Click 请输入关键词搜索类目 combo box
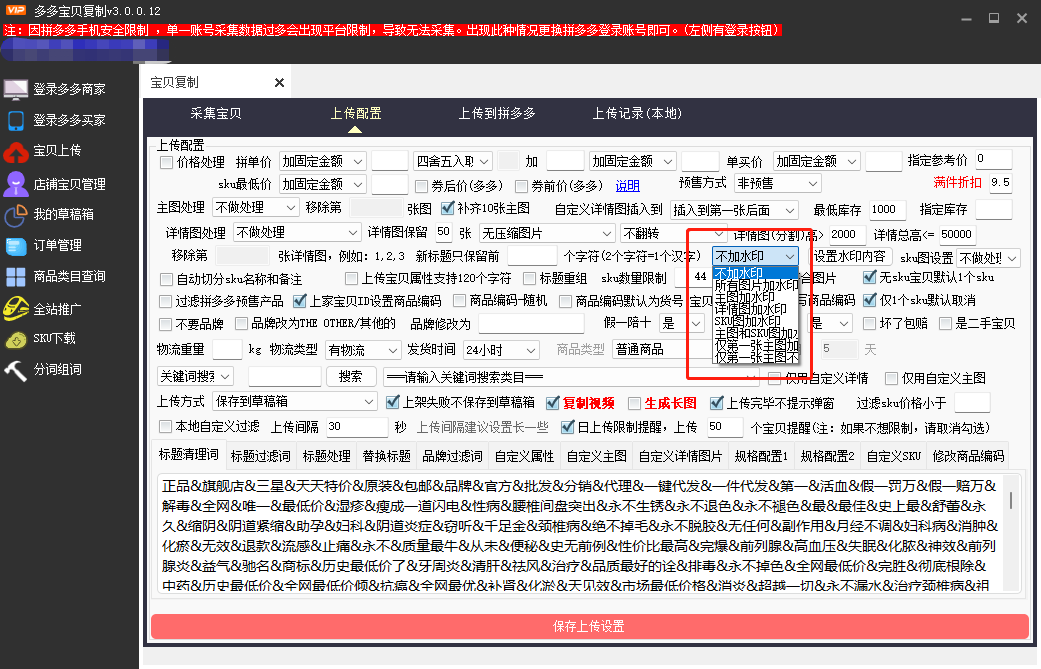The width and height of the screenshot is (1041, 669). 572,377
